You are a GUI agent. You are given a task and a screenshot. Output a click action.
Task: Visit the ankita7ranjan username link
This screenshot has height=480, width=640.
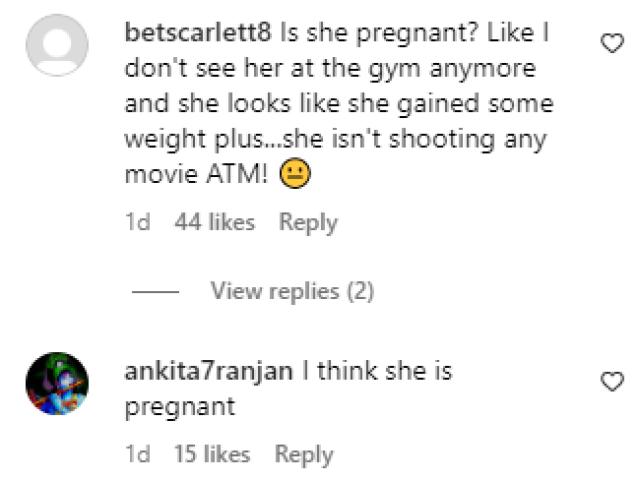click(x=209, y=371)
